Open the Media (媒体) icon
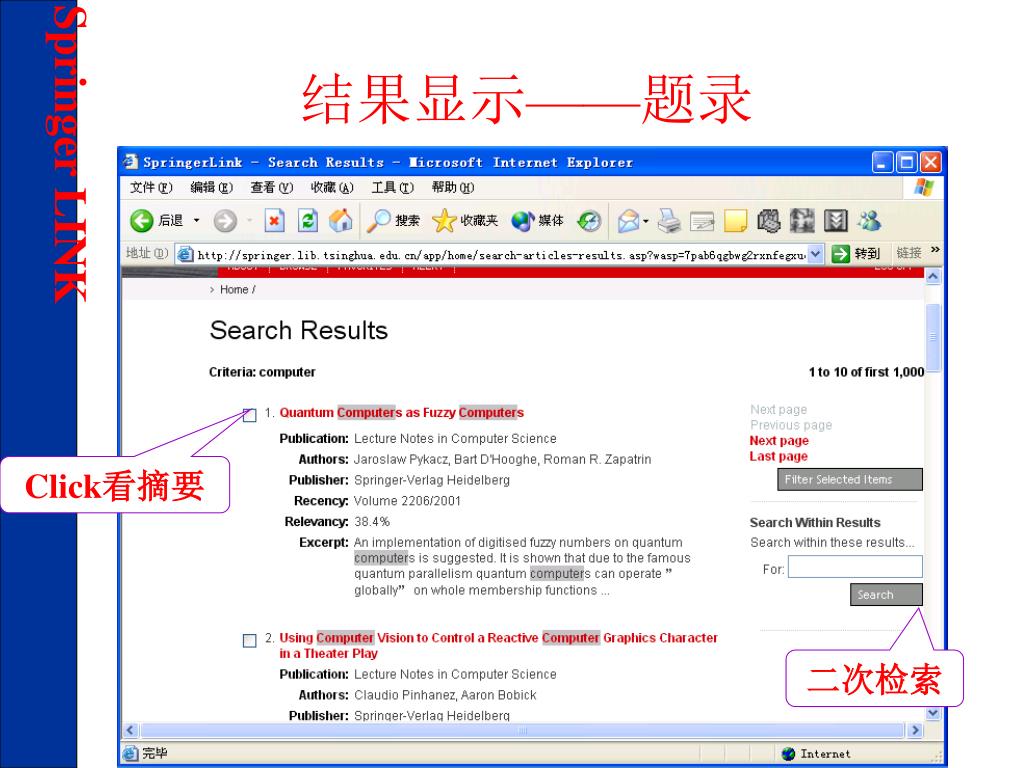The height and width of the screenshot is (768, 1024). (523, 221)
